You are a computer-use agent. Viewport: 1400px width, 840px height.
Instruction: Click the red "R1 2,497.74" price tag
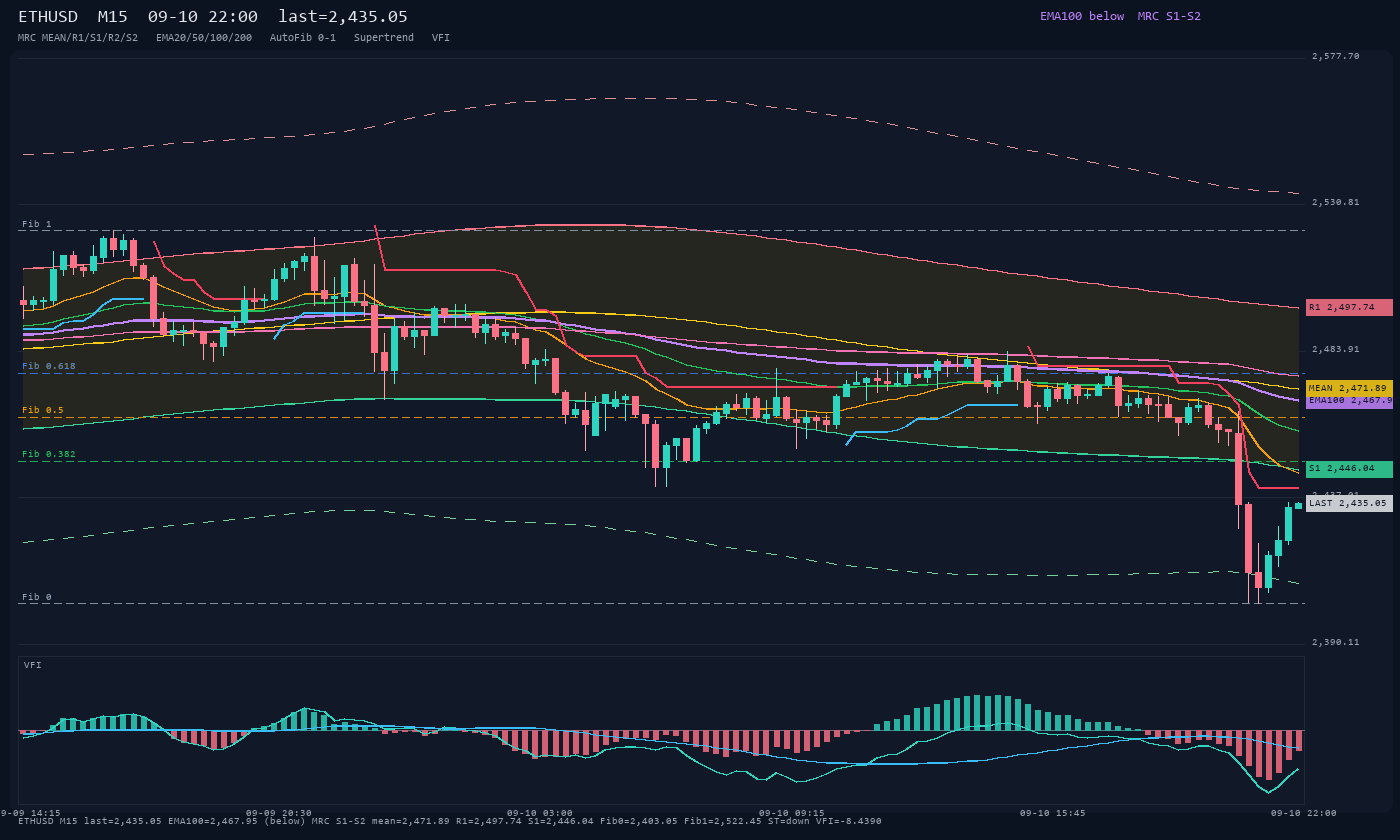coord(1349,308)
